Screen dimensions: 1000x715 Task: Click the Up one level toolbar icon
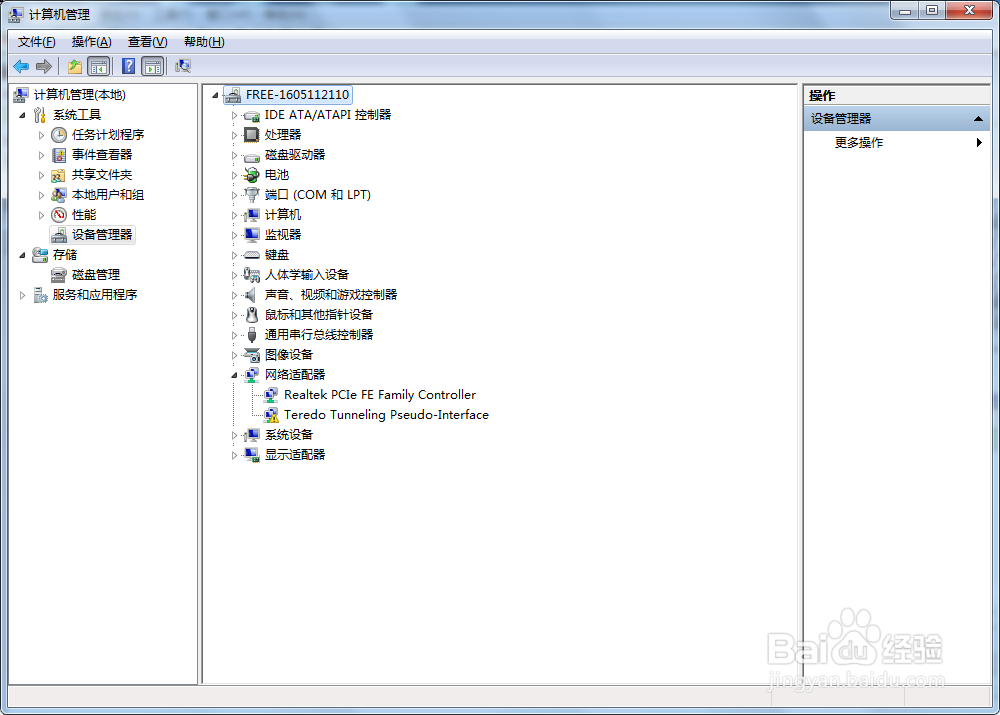[x=75, y=66]
